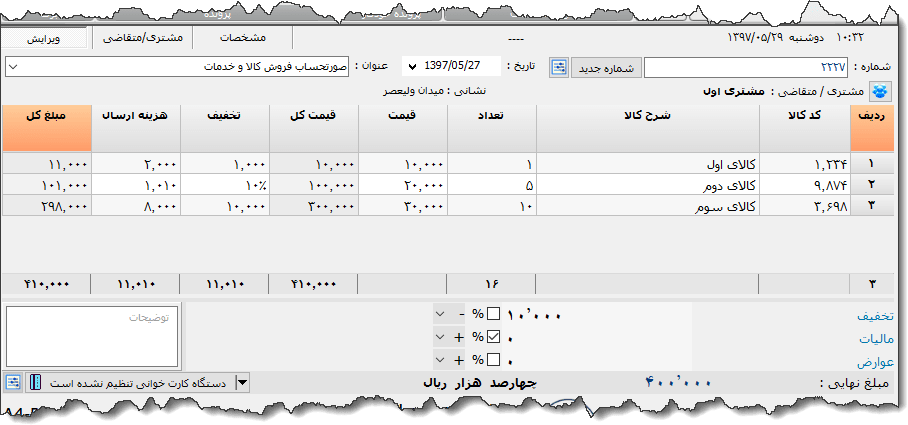Image resolution: width=908 pixels, height=425 pixels.
Task: Select the row header of کالای سوم
Action: 871,206
